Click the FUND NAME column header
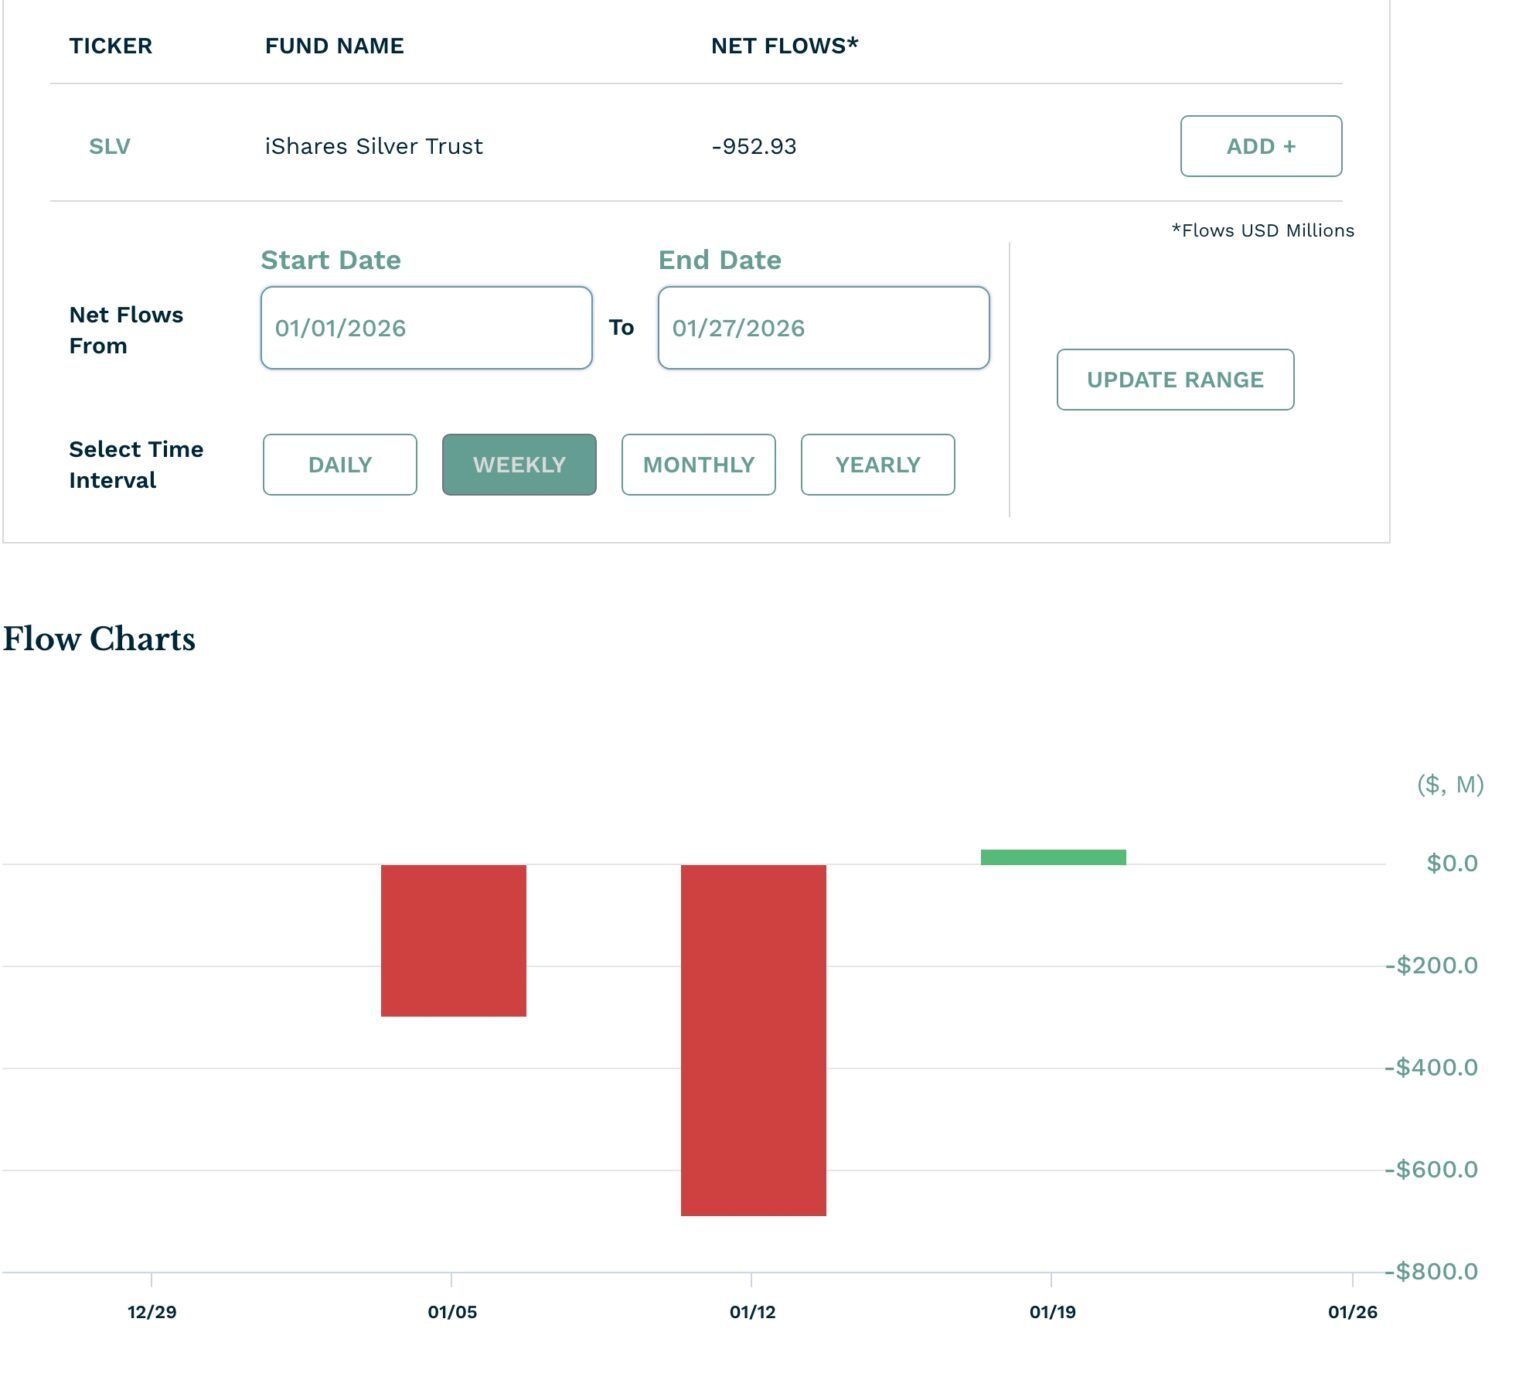Viewport: 1536px width, 1380px height. (x=334, y=45)
